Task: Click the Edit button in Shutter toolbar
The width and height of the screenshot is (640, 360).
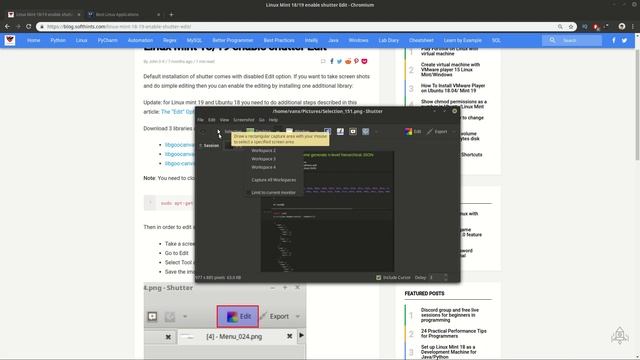Action: [x=413, y=131]
